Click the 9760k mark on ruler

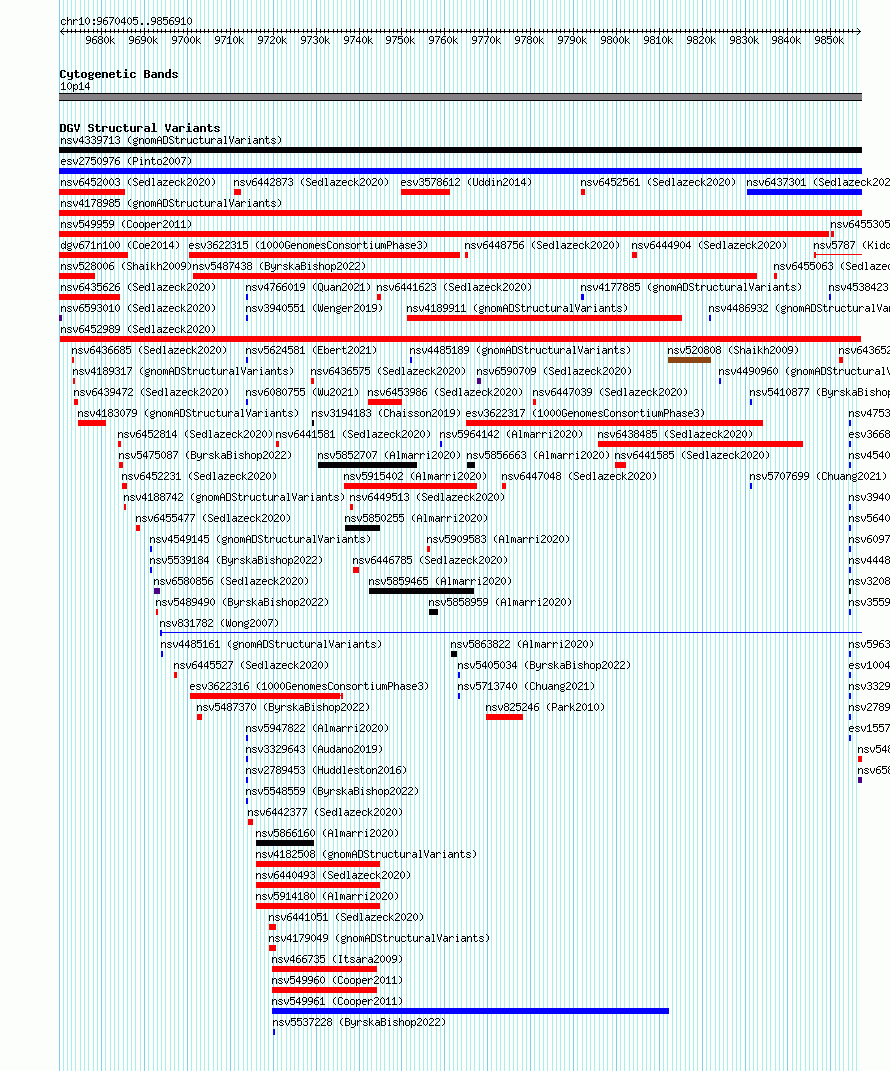[443, 40]
